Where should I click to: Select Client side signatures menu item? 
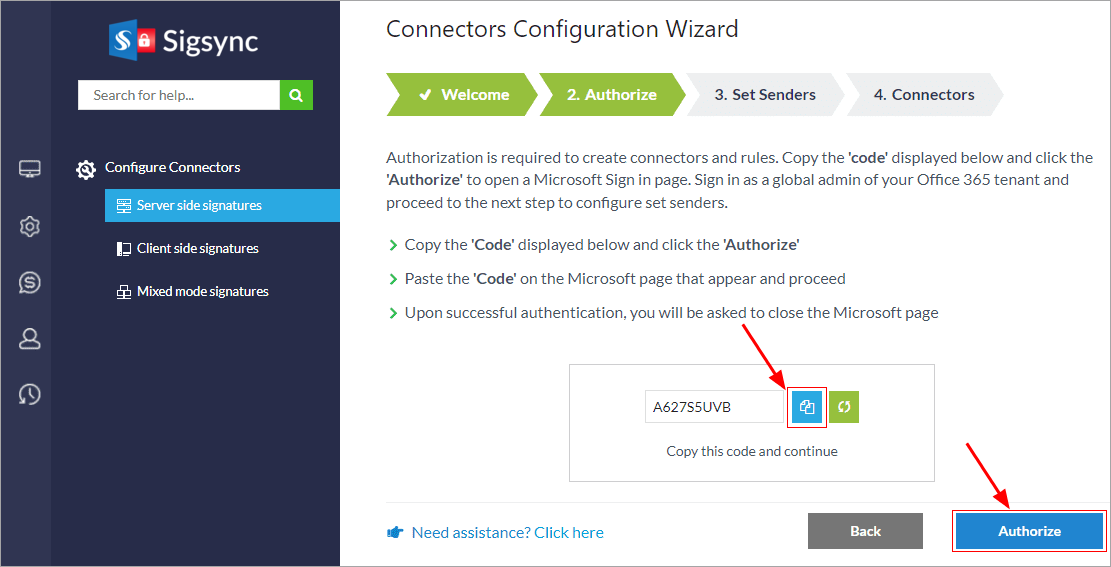[x=197, y=248]
